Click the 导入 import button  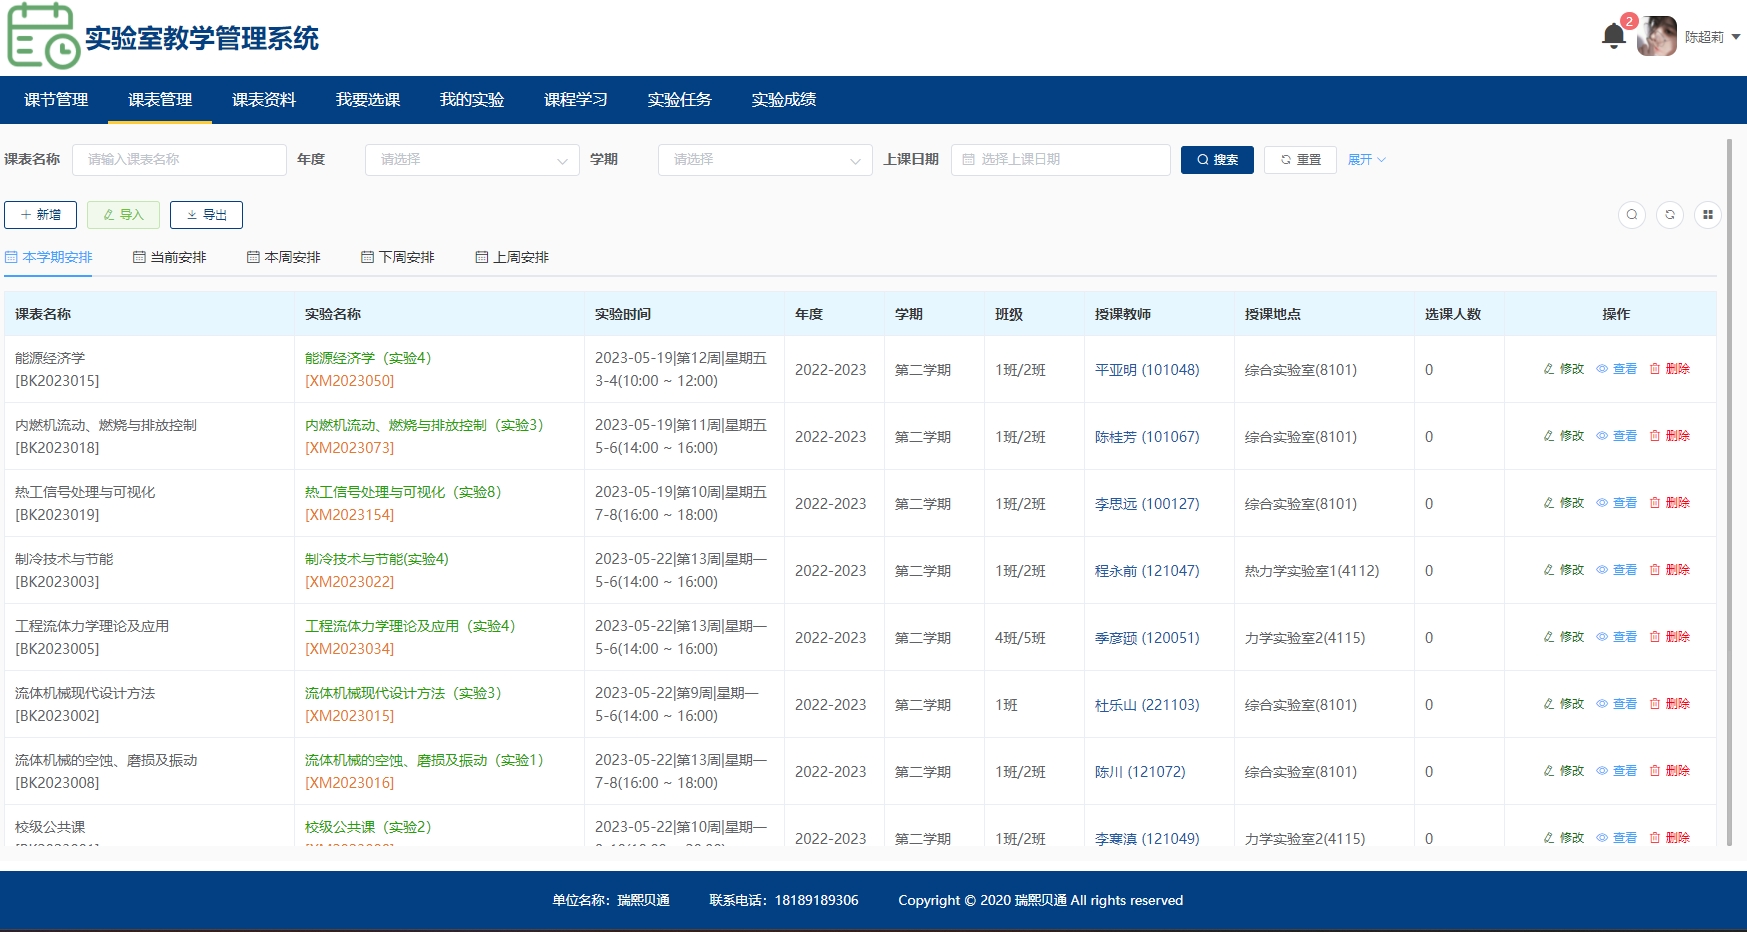[123, 214]
